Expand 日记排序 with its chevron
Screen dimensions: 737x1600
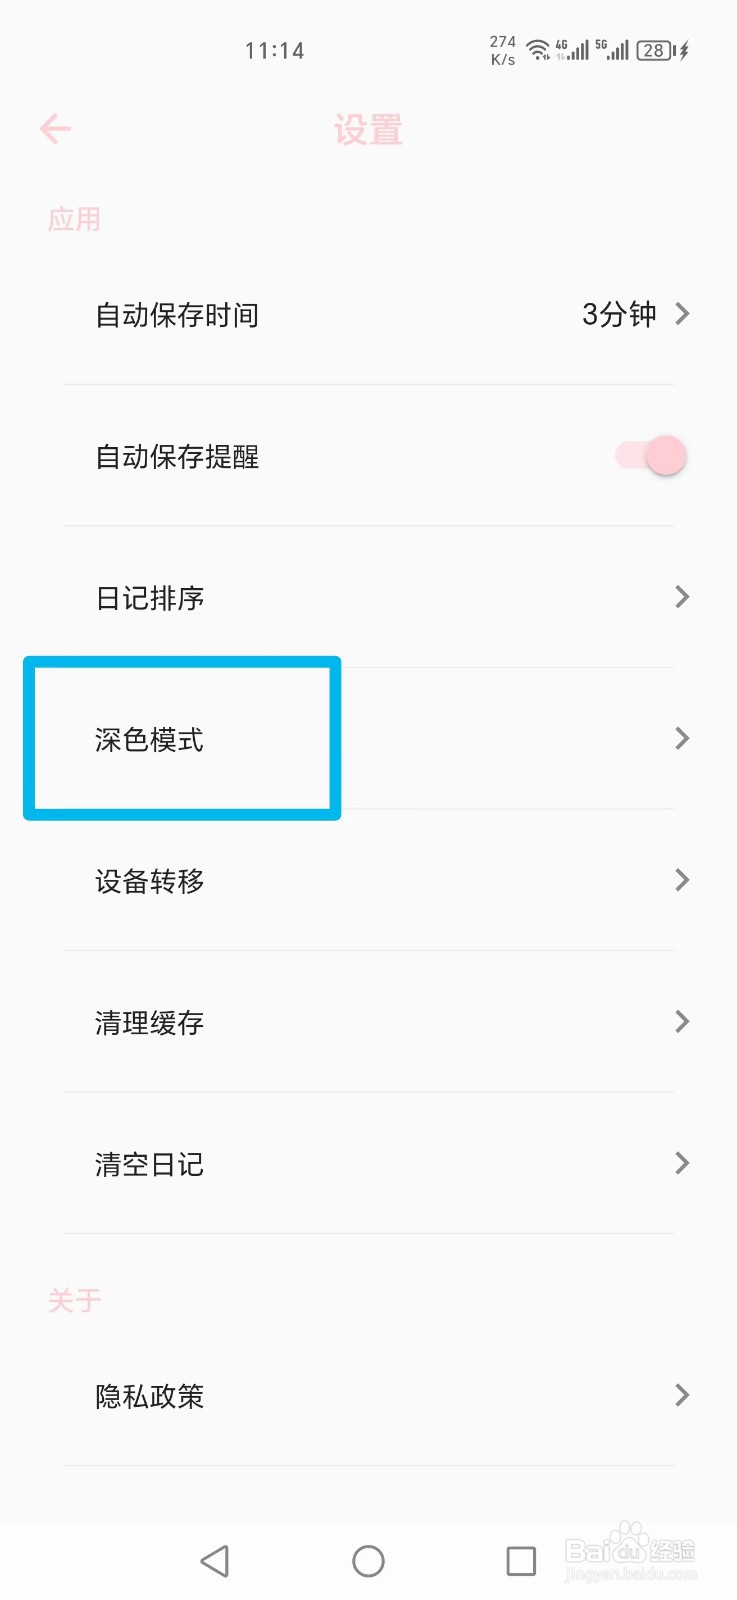682,597
